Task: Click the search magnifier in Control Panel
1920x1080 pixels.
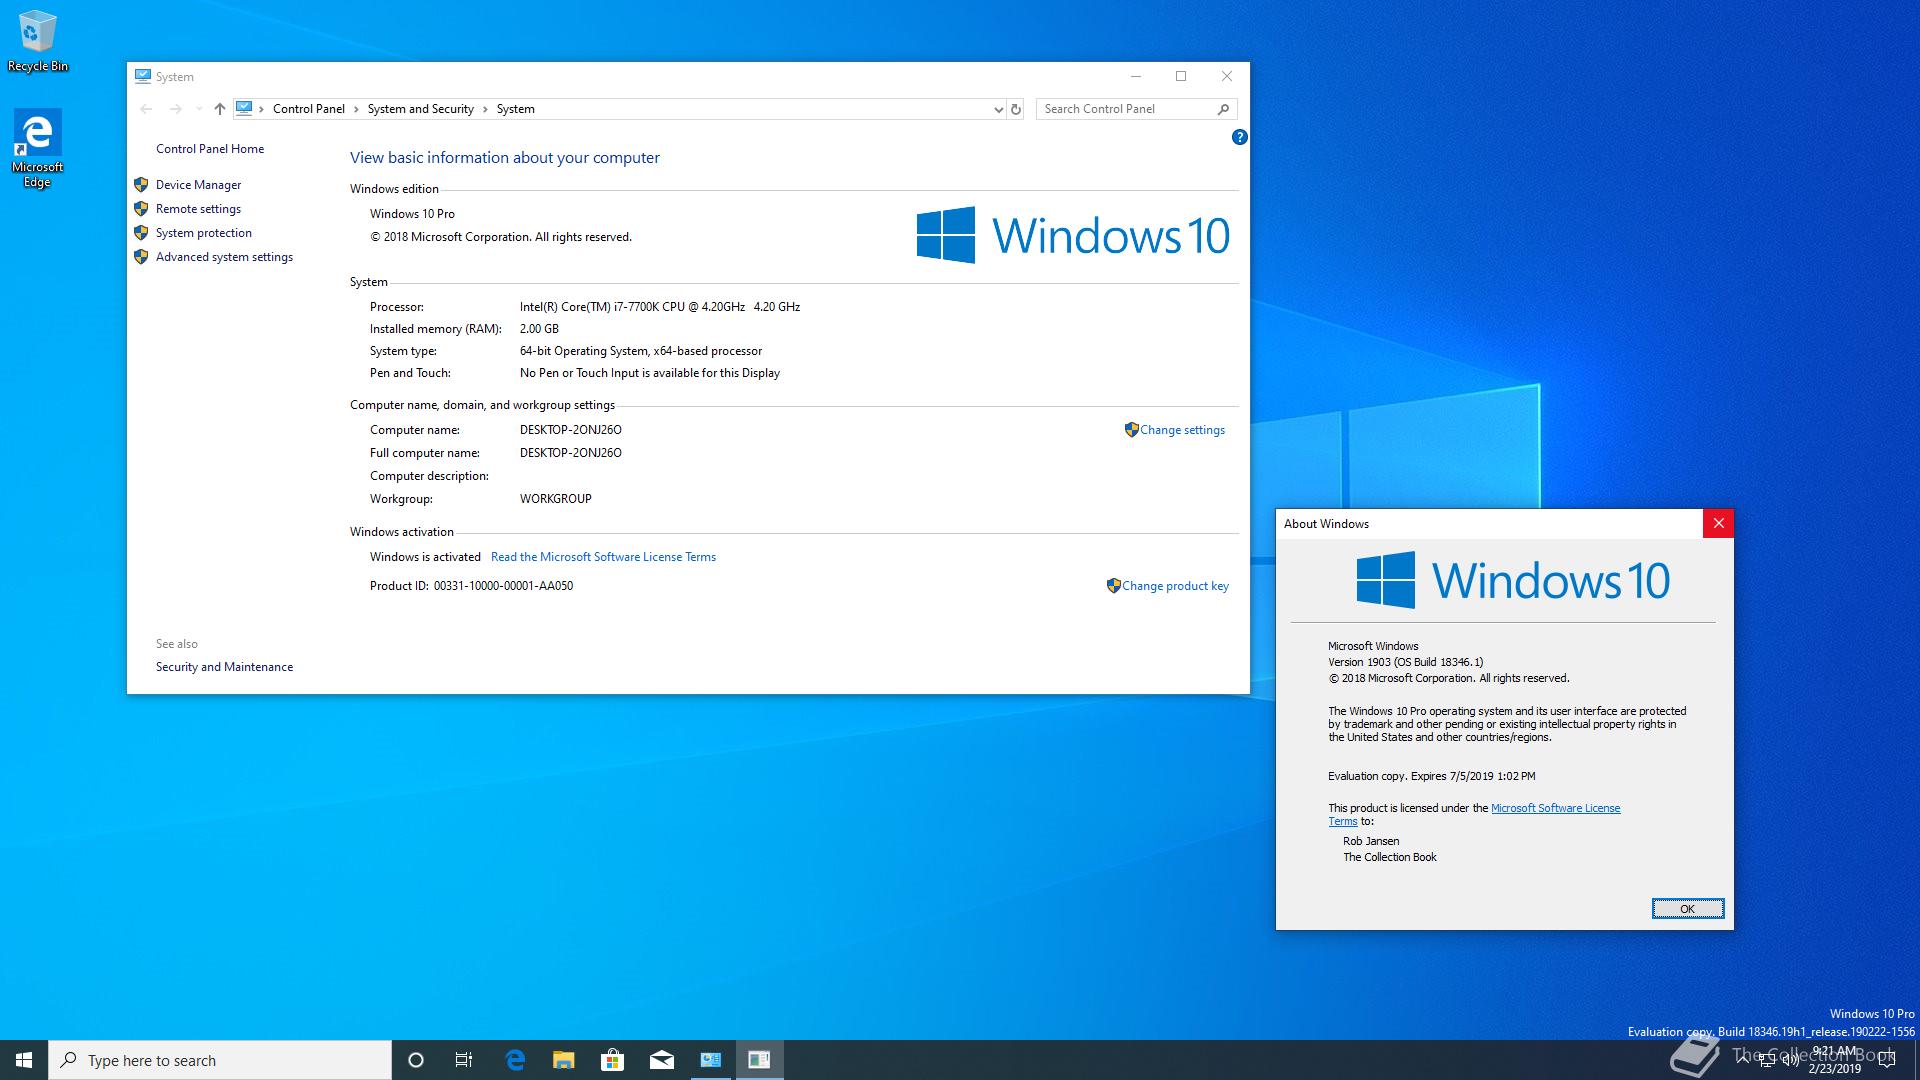Action: click(1223, 109)
